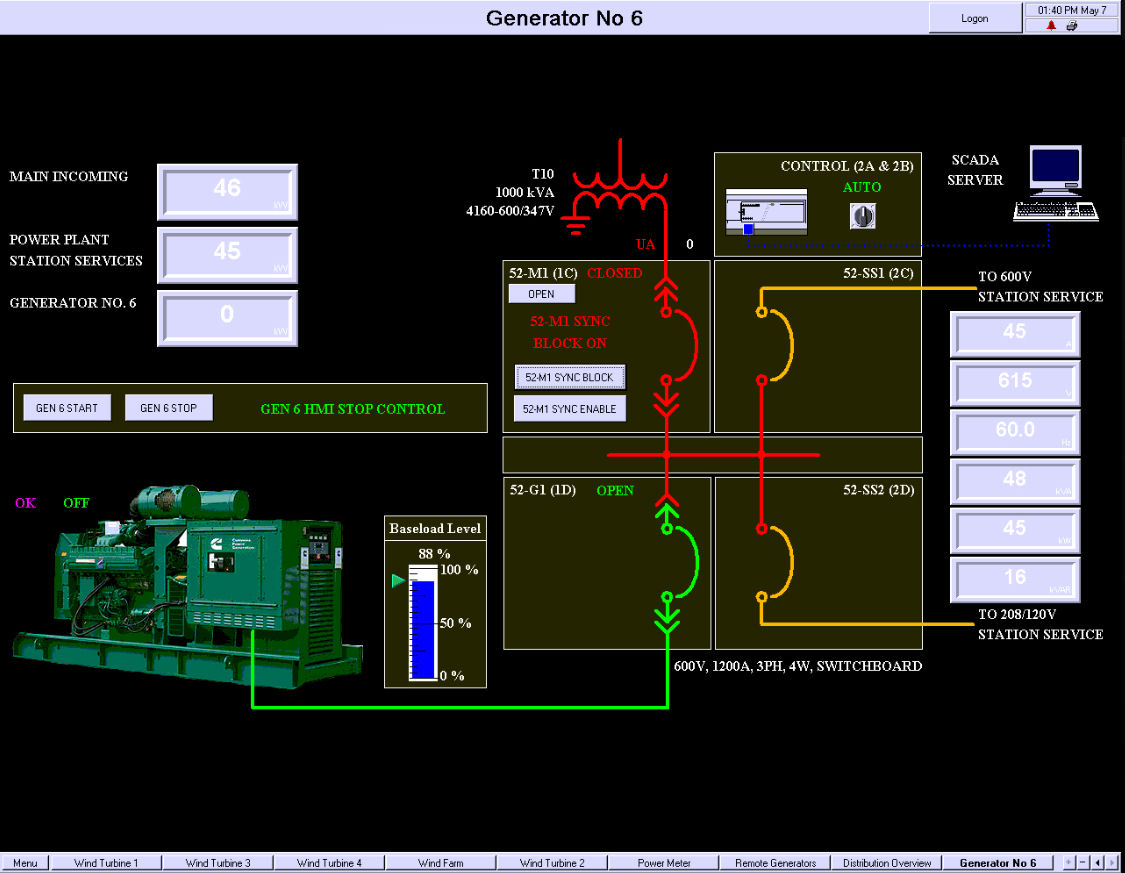Click the right navigation arrow beside tabs
This screenshot has height=873, width=1125.
point(1112,862)
